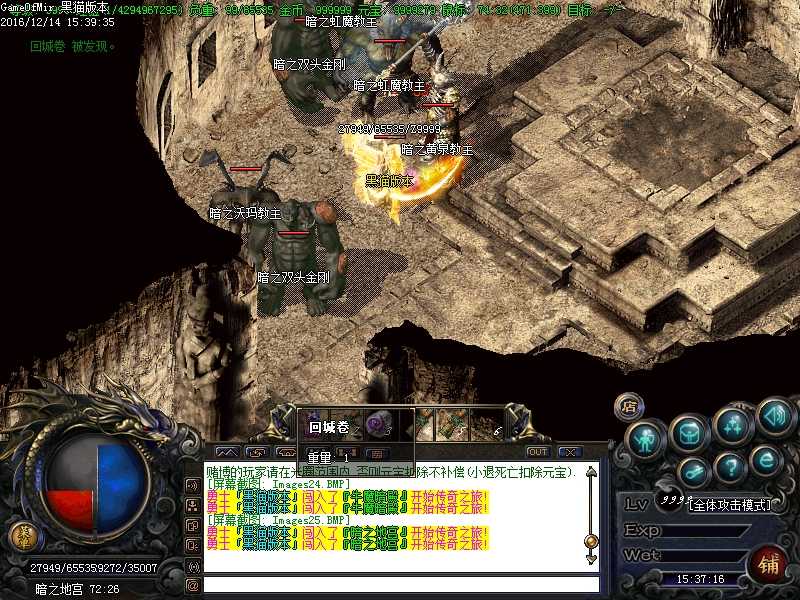Open the 店 shop round button
This screenshot has height=600, width=800.
coord(629,407)
